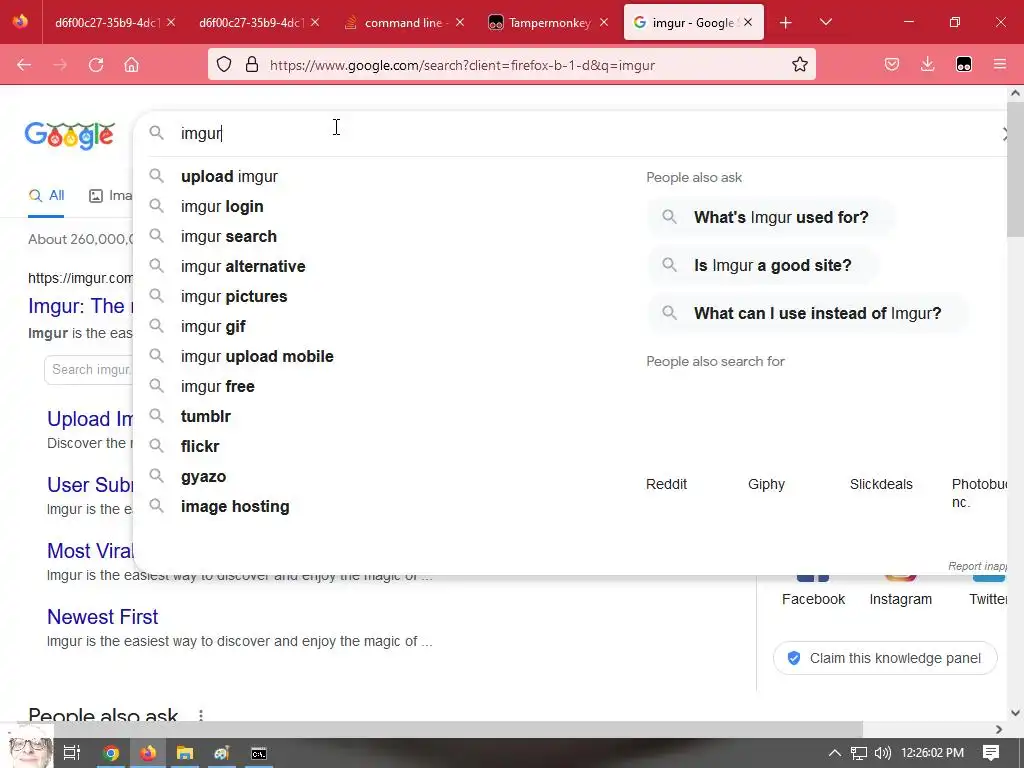The image size is (1024, 768).
Task: Open File Explorer from the taskbar
Action: click(x=185, y=753)
